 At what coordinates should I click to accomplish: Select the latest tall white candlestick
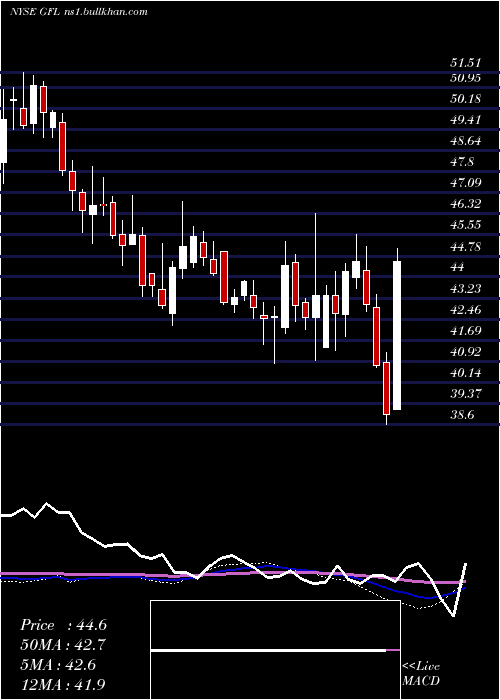[397, 335]
